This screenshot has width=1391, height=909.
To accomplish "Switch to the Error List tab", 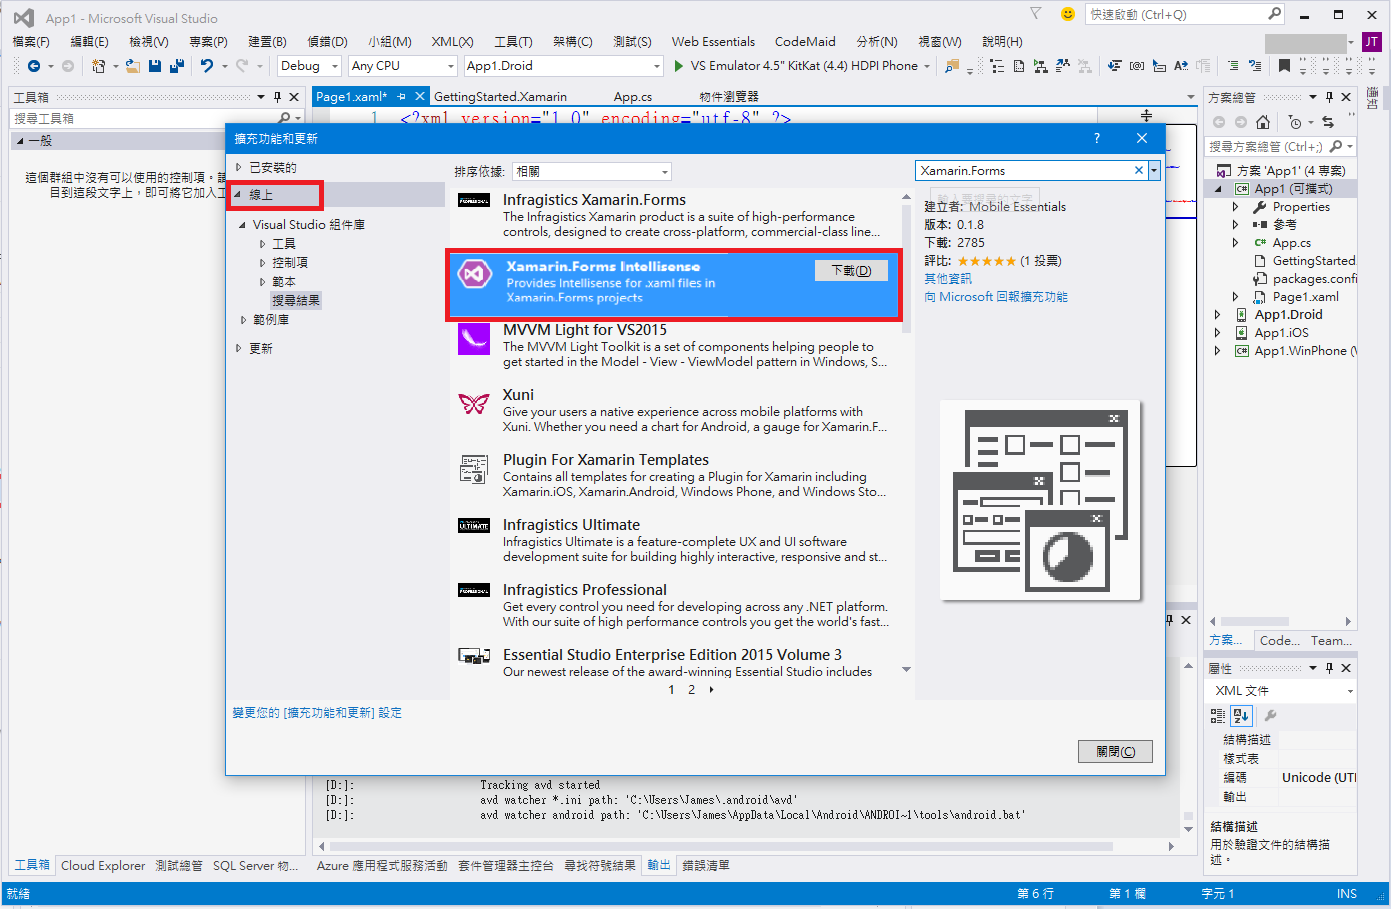I will tap(706, 865).
